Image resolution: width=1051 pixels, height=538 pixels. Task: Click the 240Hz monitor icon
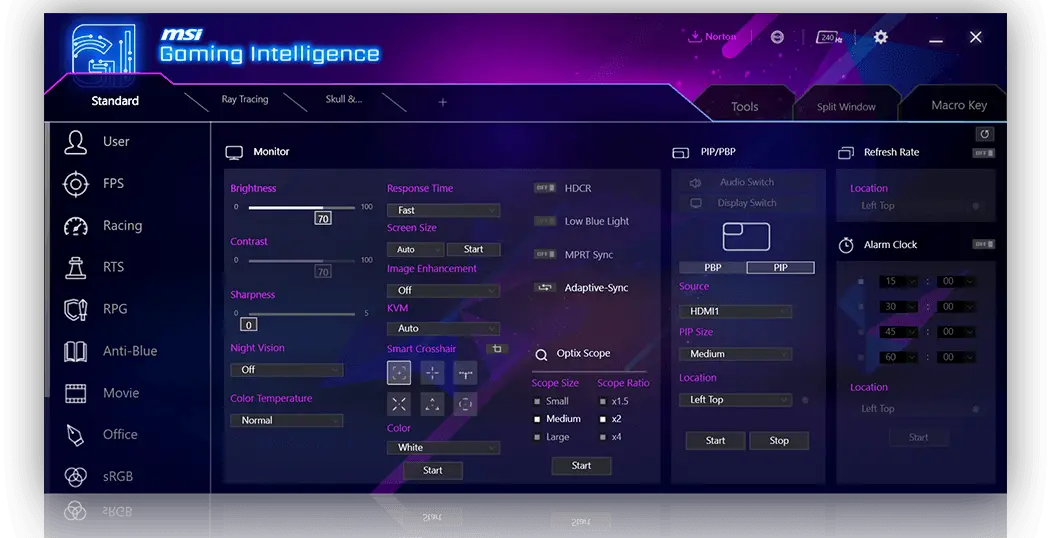click(827, 37)
